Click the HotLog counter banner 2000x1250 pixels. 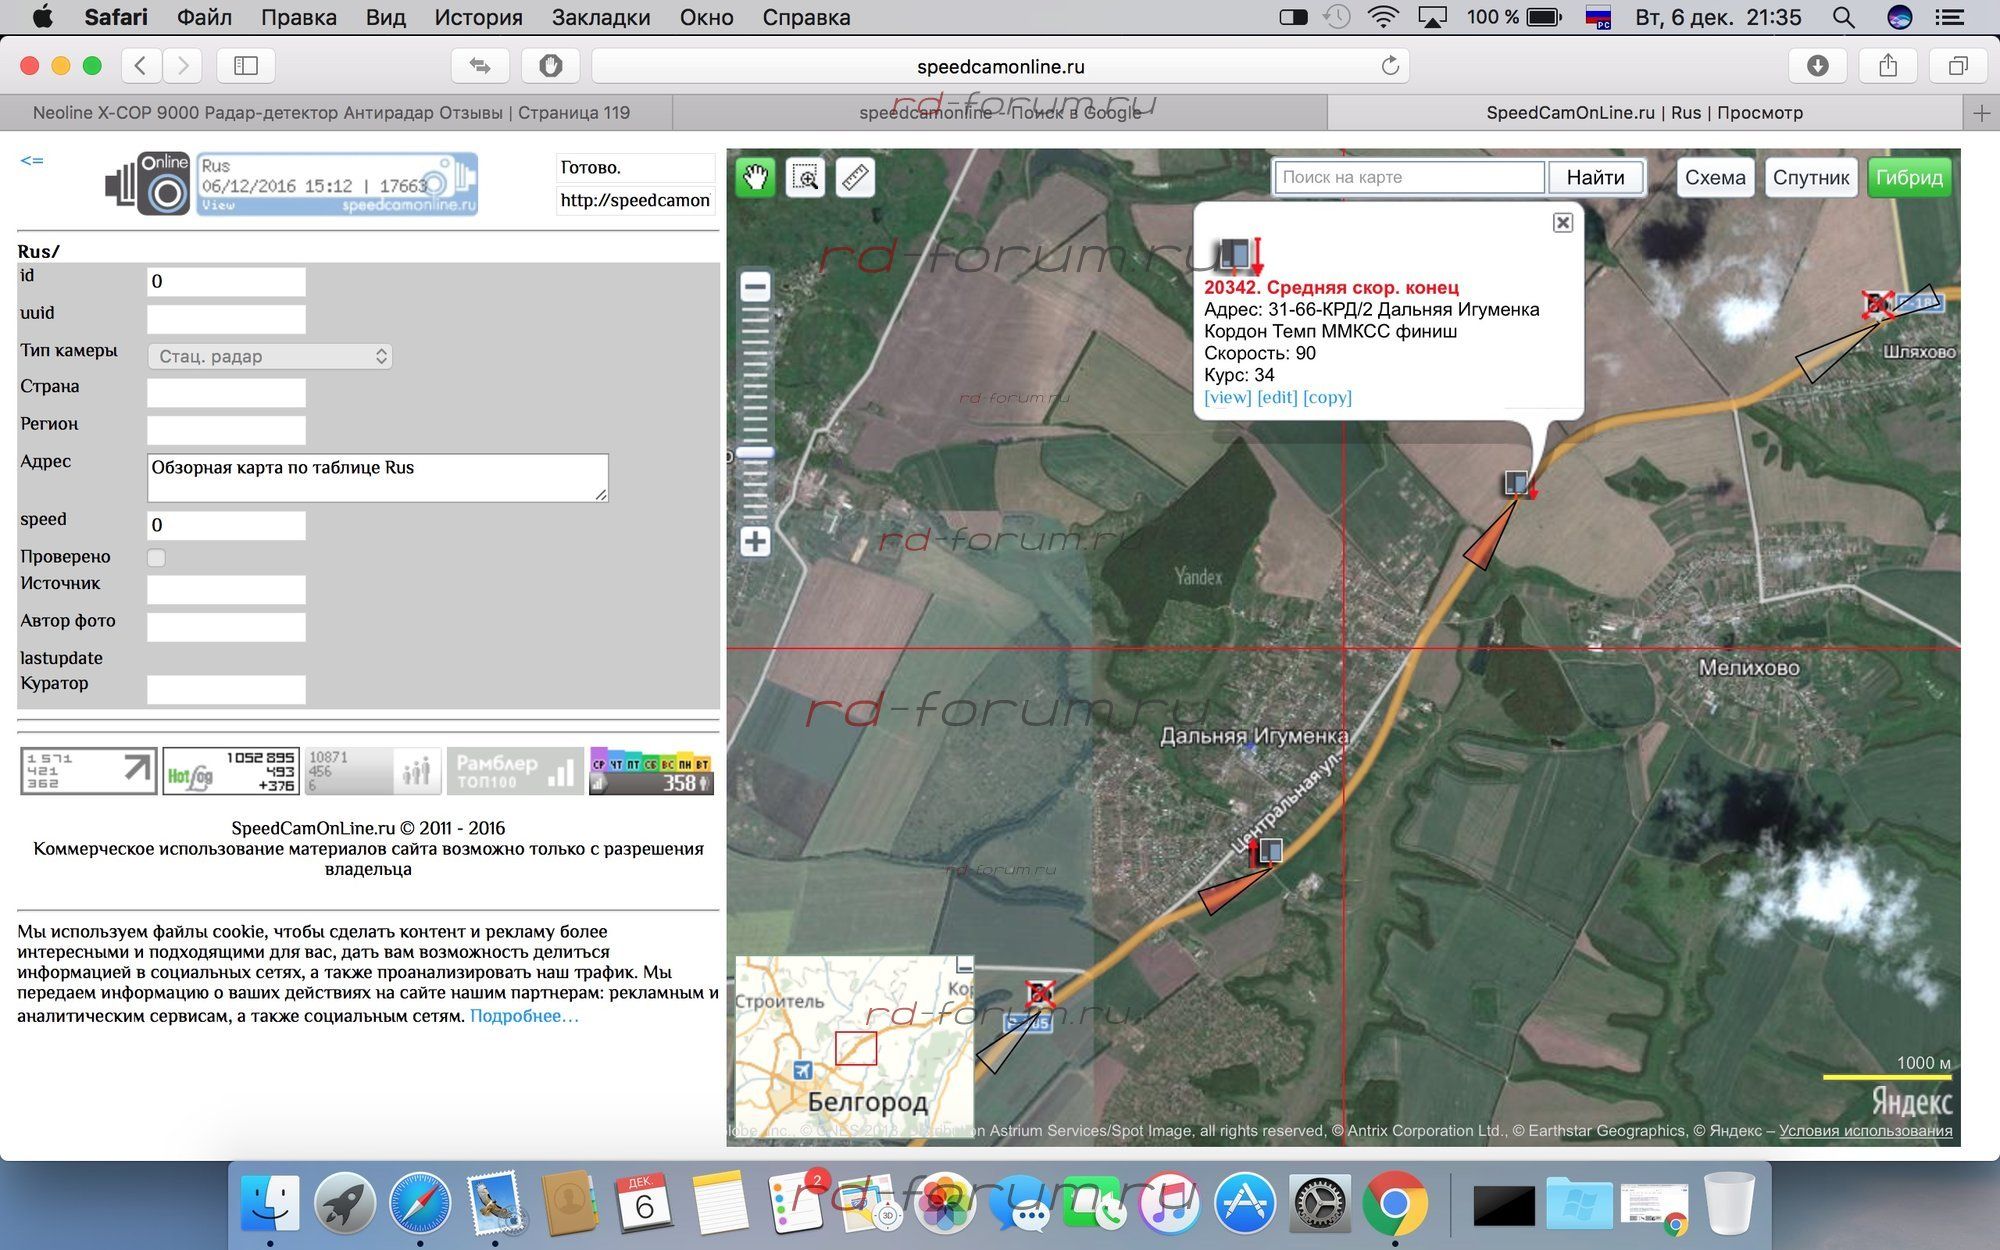coord(230,771)
